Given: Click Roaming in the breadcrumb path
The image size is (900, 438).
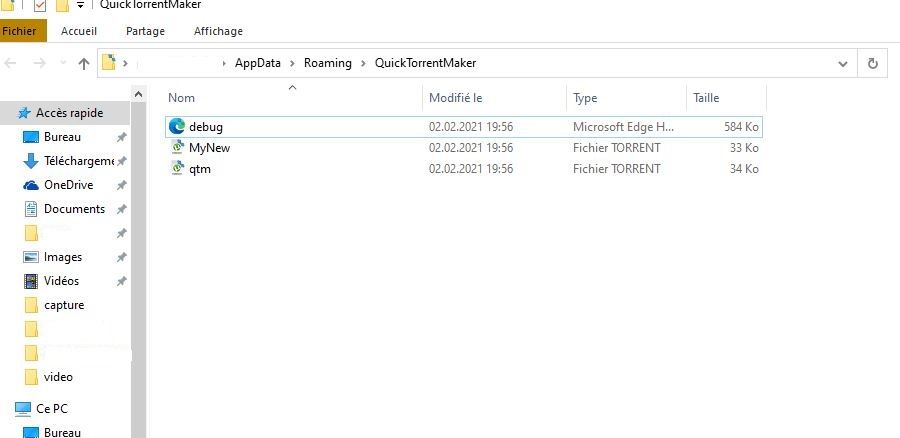Looking at the screenshot, I should pyautogui.click(x=328, y=63).
